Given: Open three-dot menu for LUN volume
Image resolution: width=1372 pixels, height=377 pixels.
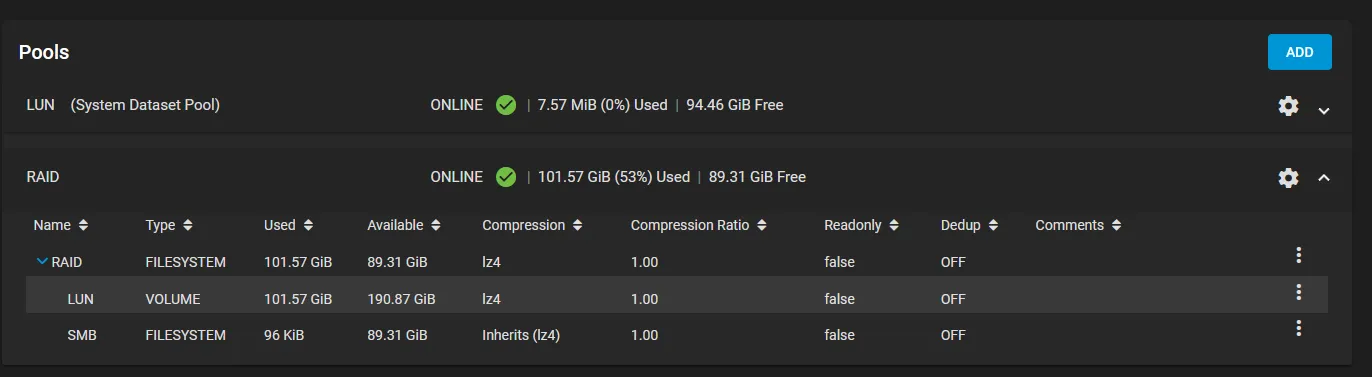Looking at the screenshot, I should 1298,292.
